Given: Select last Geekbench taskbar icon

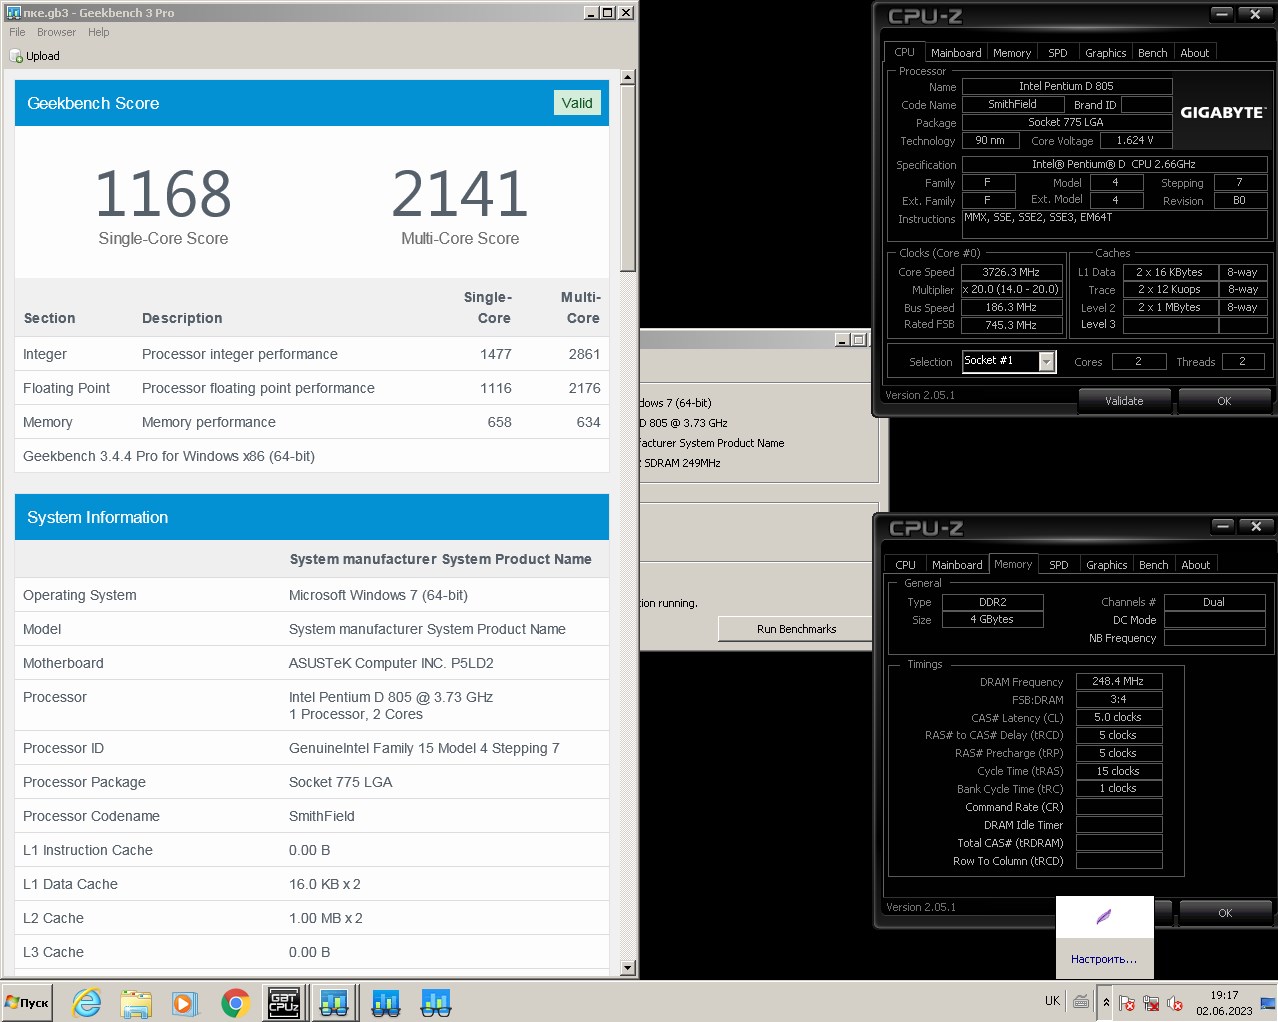Looking at the screenshot, I should [436, 1003].
